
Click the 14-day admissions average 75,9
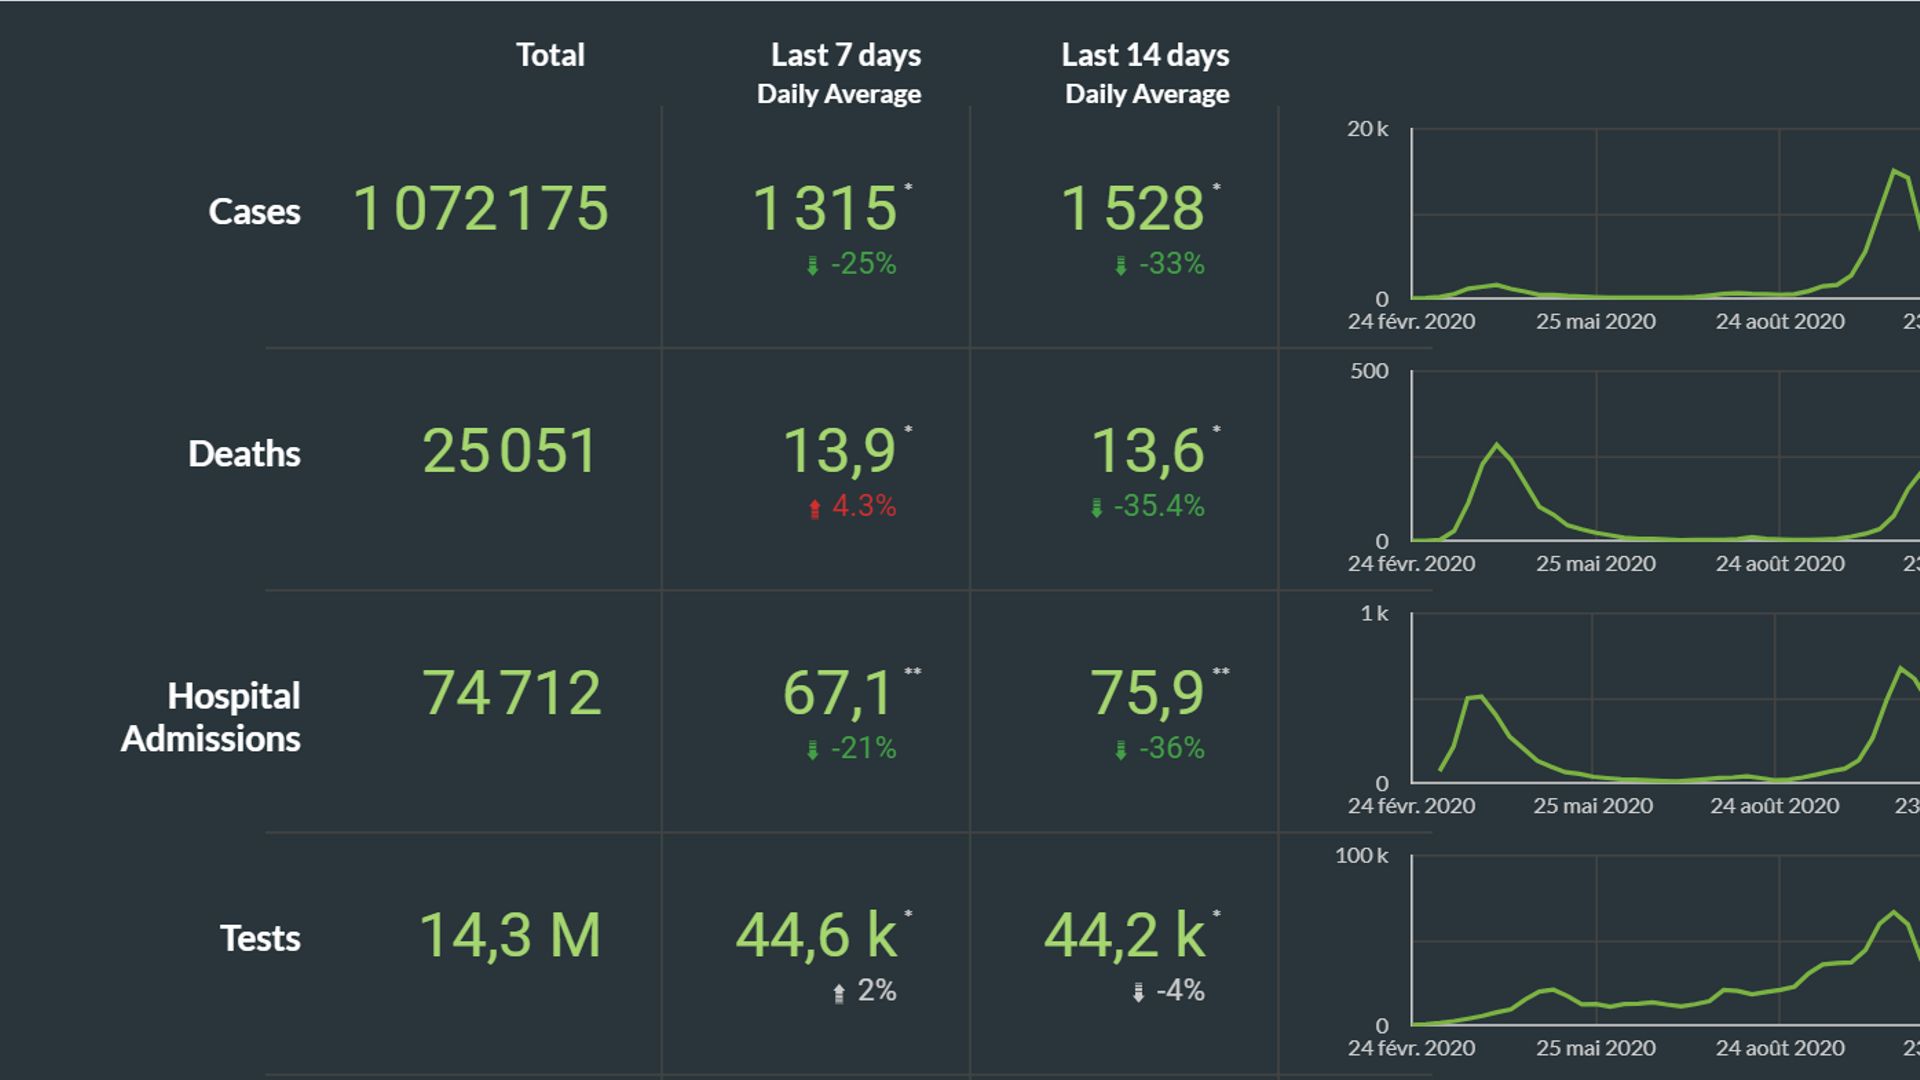click(1147, 694)
